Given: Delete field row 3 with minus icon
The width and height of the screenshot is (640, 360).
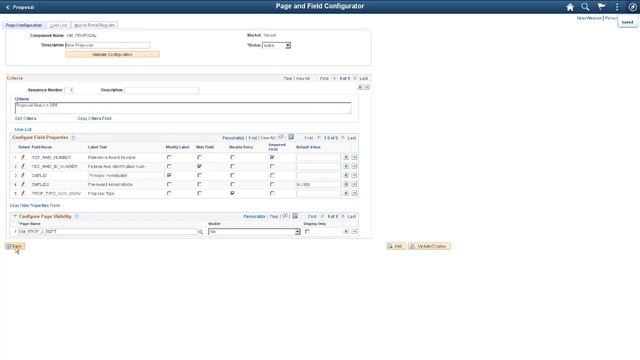Looking at the screenshot, I should point(354,175).
